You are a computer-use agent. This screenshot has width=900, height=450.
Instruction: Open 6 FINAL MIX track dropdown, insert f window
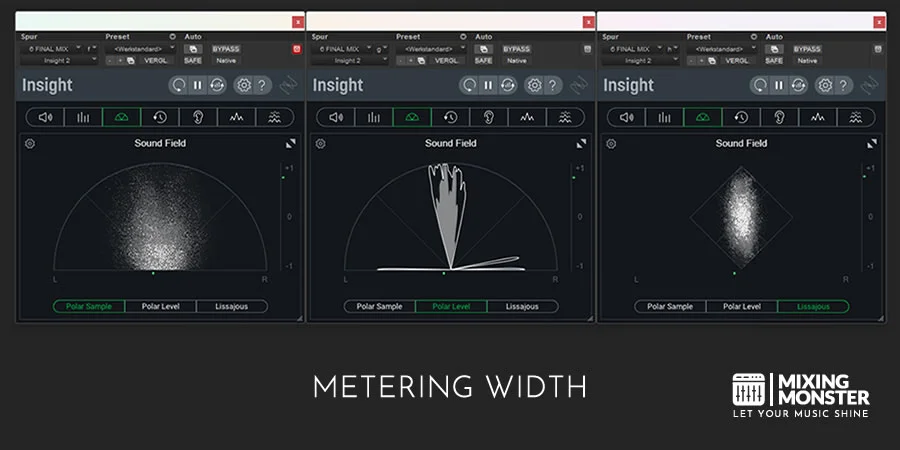52,49
